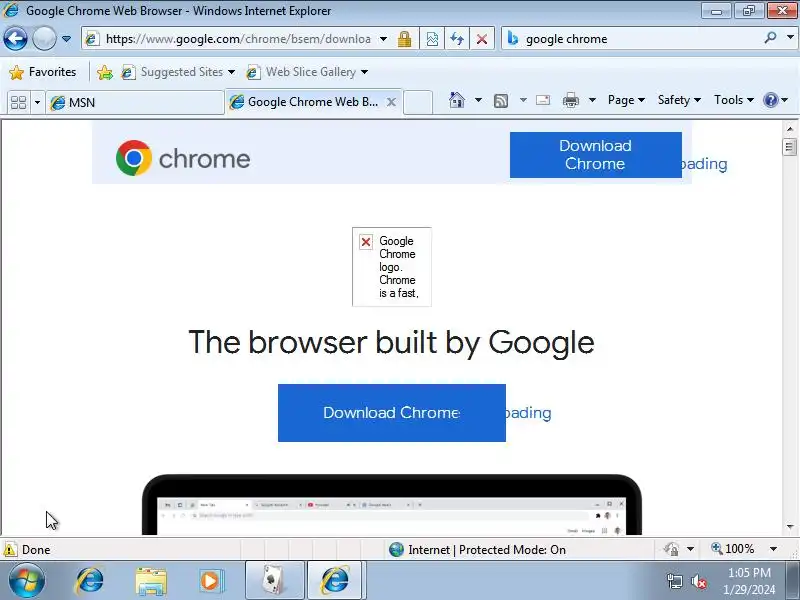
Task: Click the laptop browser preview image
Action: click(392, 505)
